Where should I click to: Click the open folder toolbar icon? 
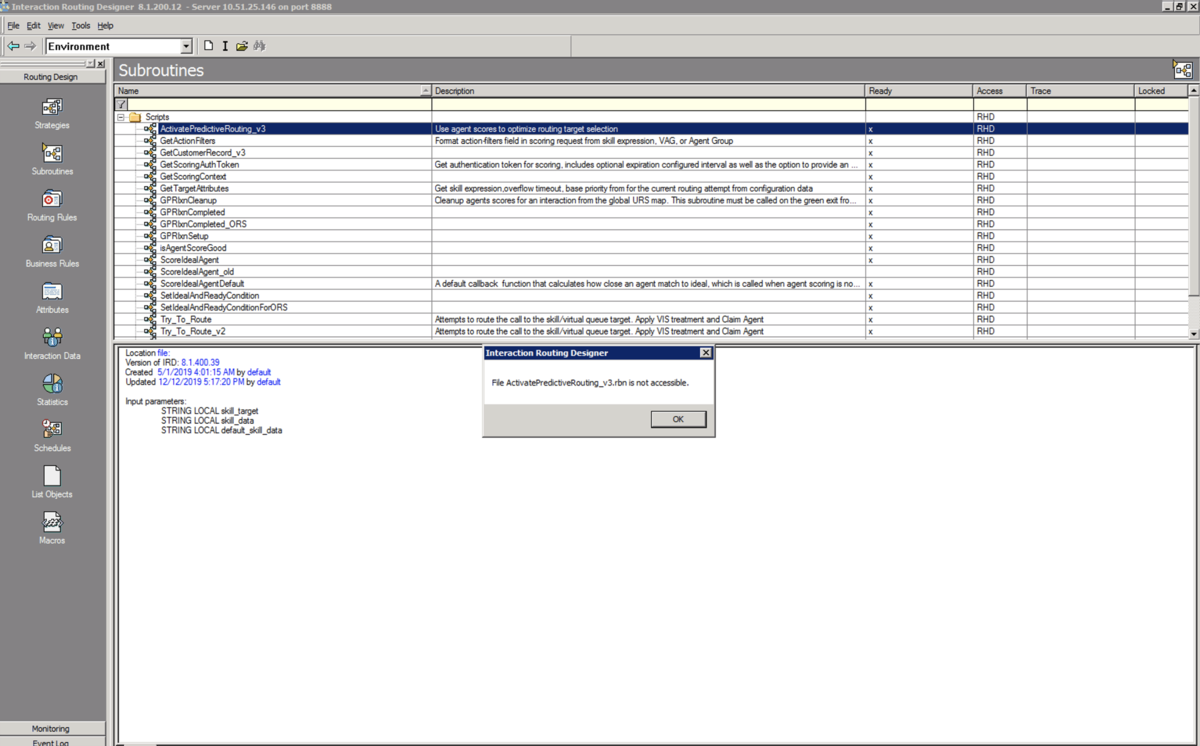click(242, 46)
